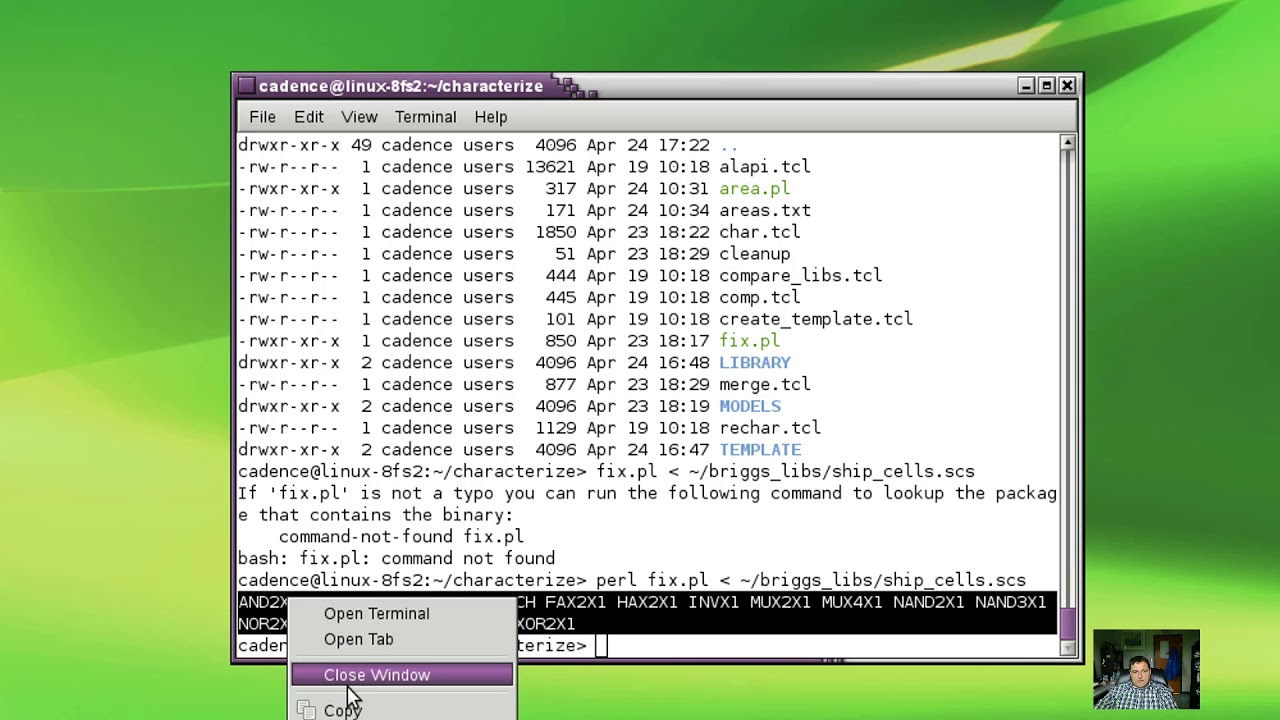Open the Help menu
1280x720 pixels.
tap(491, 117)
